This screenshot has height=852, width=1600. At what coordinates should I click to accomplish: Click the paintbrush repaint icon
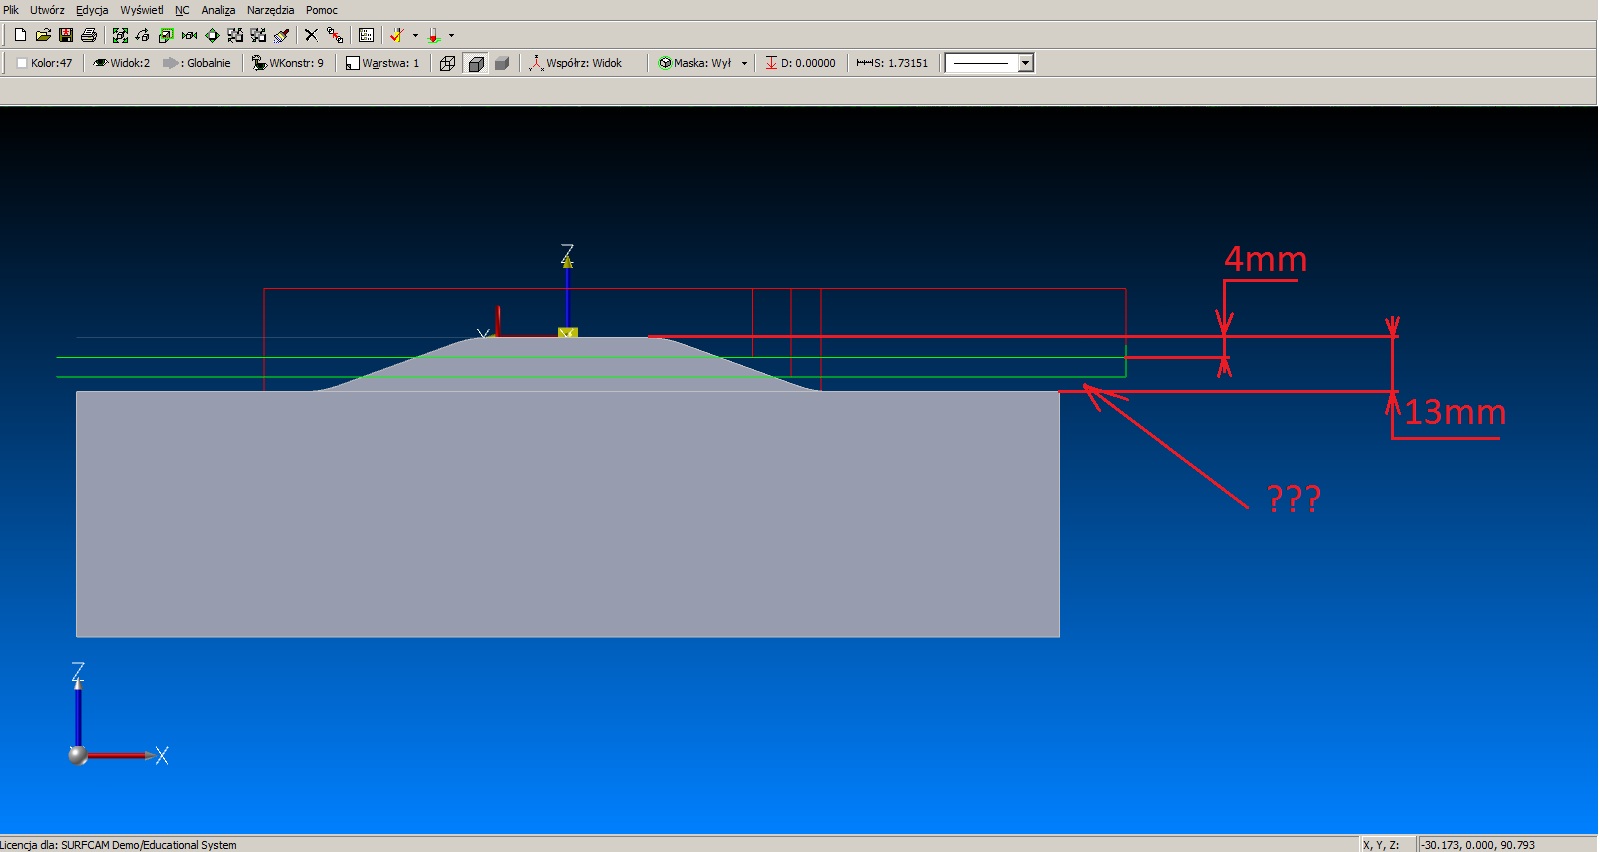(x=281, y=35)
